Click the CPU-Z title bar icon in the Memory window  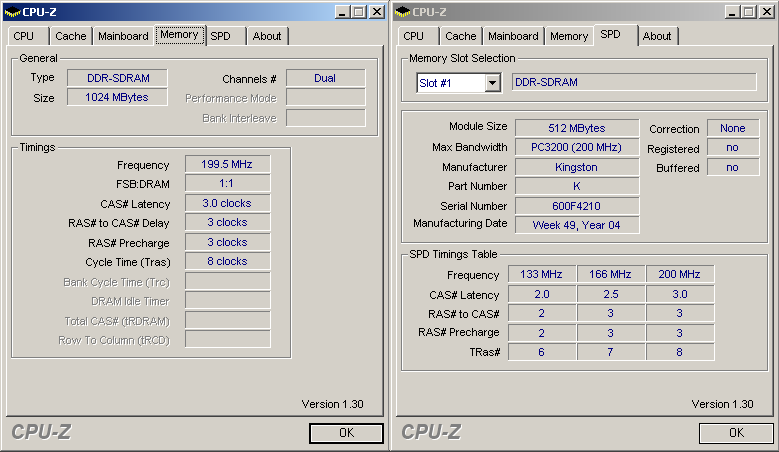(x=11, y=12)
